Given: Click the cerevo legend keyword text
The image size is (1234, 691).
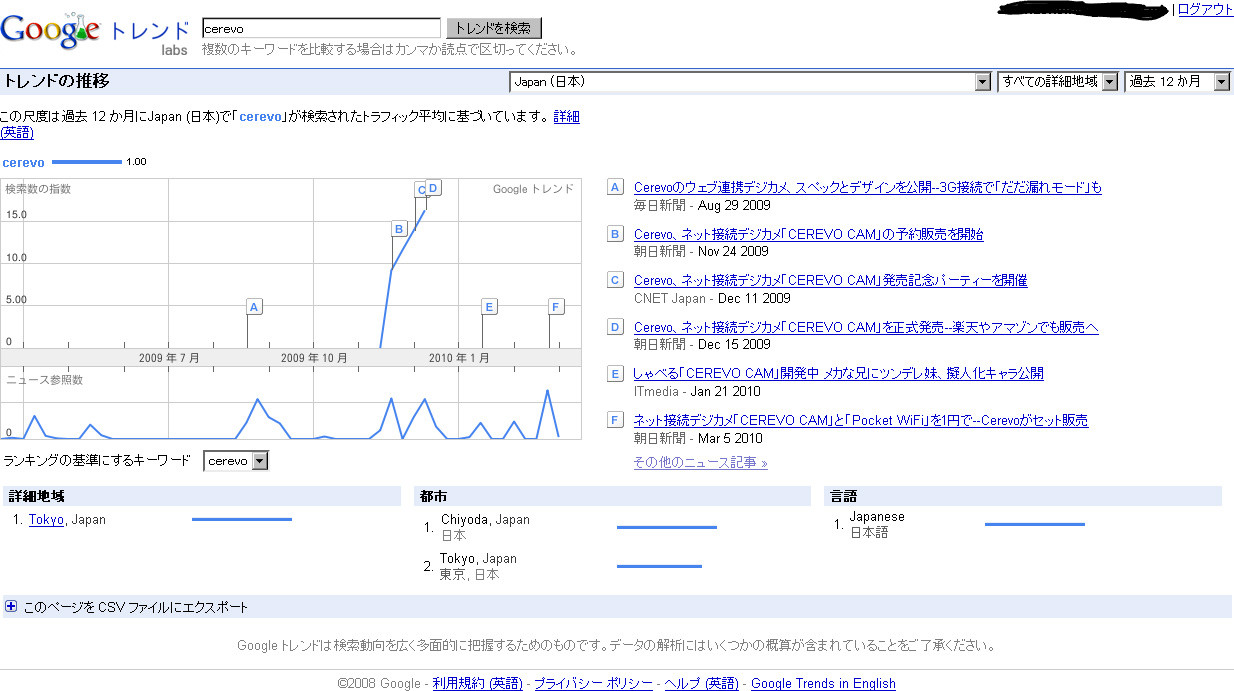Looking at the screenshot, I should pyautogui.click(x=23, y=162).
